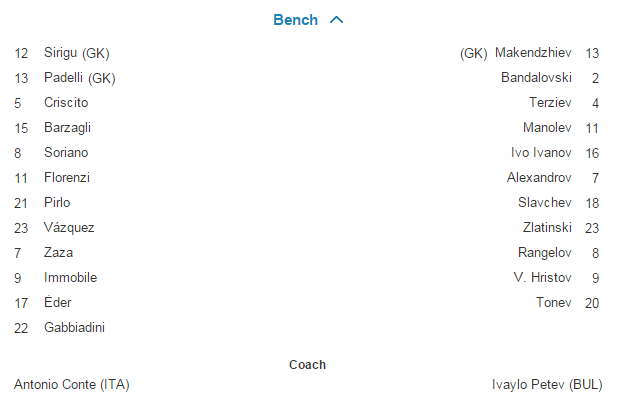The height and width of the screenshot is (407, 617).
Task: Open Florenzi player details
Action: [67, 178]
